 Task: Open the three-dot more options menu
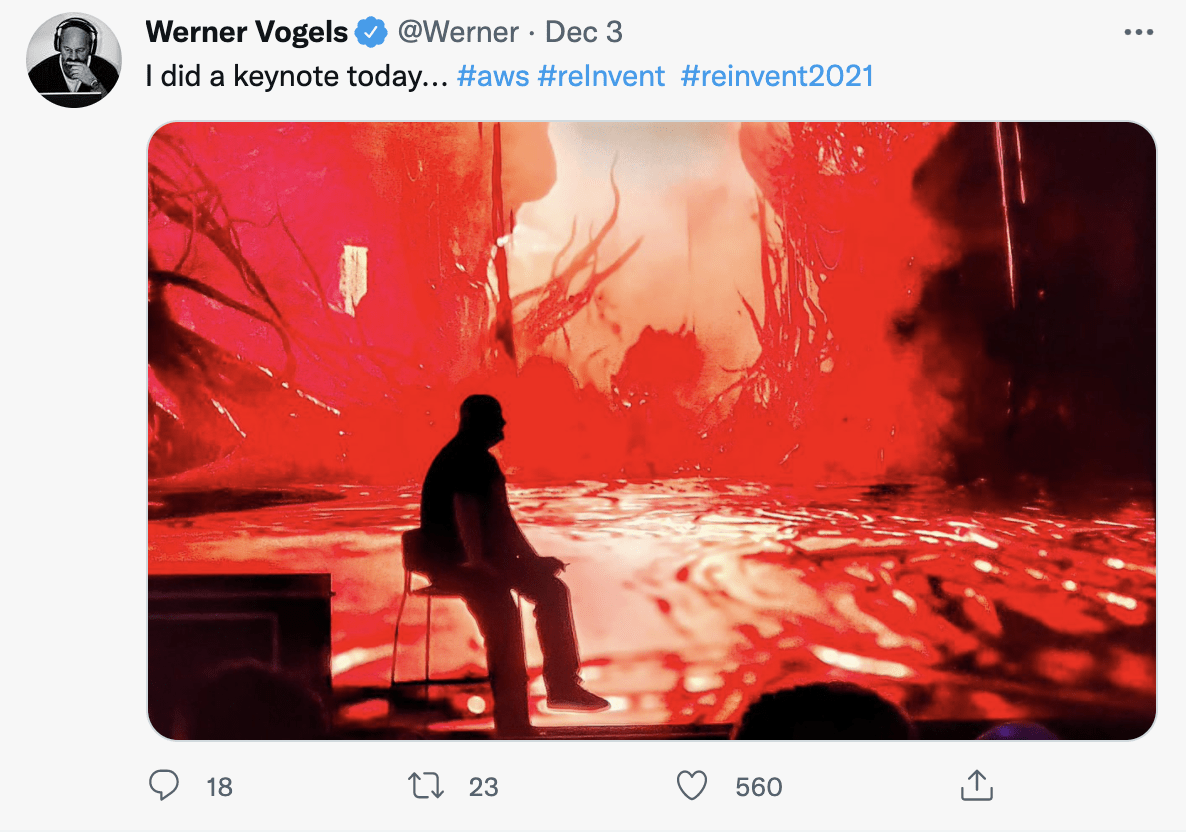(x=1138, y=32)
